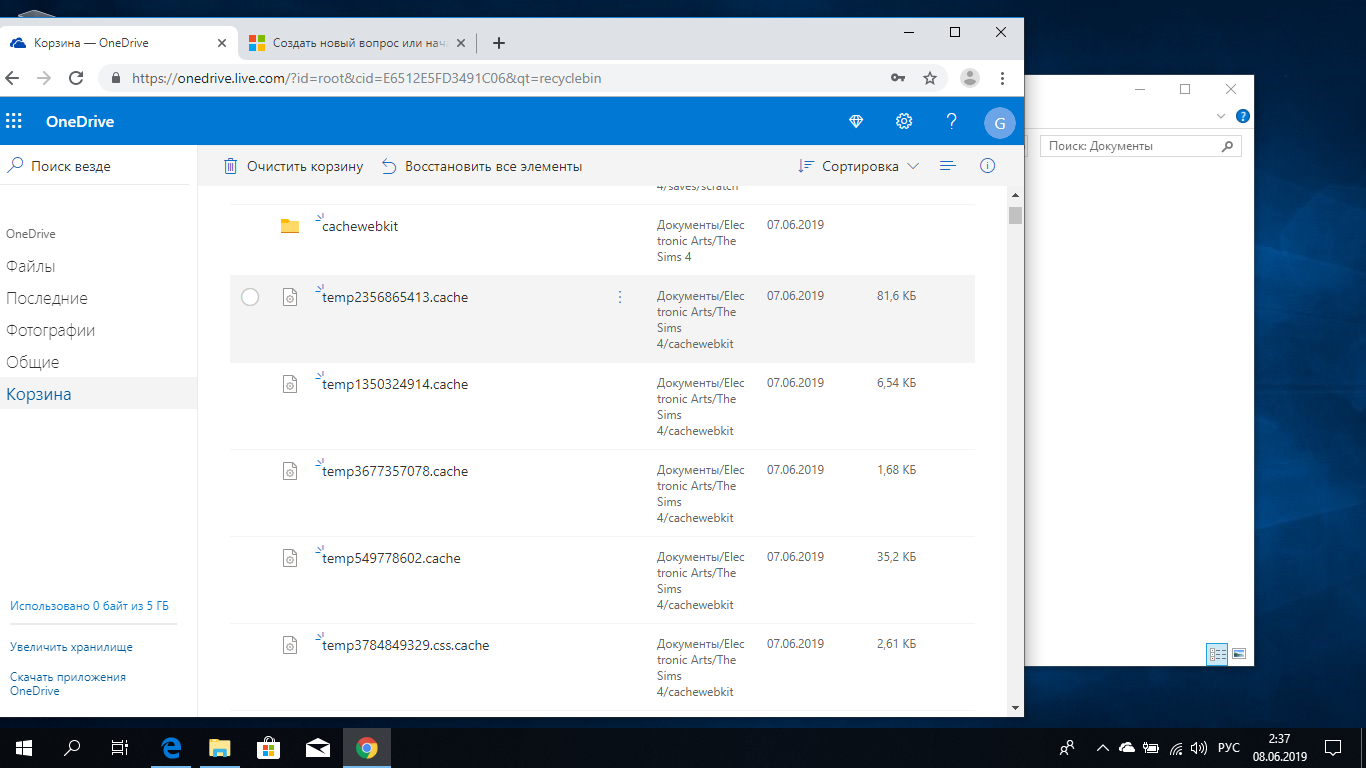Select Корзина in the sidebar

pos(99,394)
